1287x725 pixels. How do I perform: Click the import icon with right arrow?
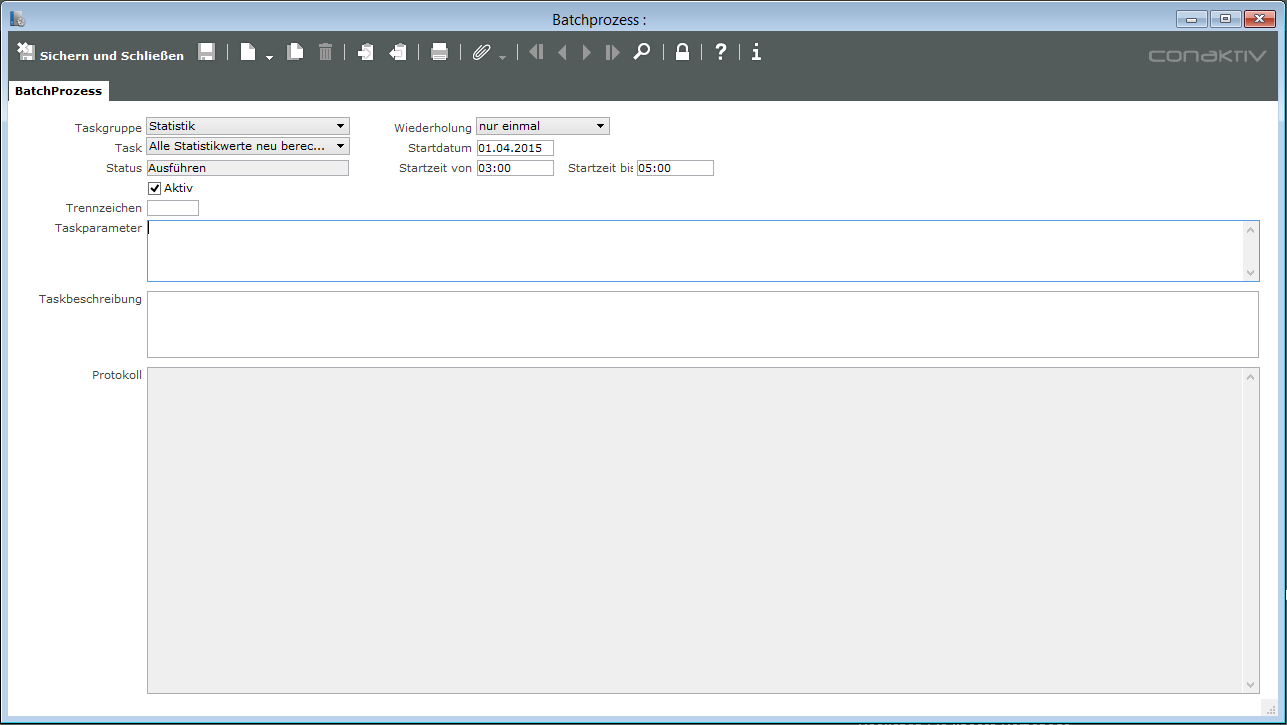click(x=366, y=53)
